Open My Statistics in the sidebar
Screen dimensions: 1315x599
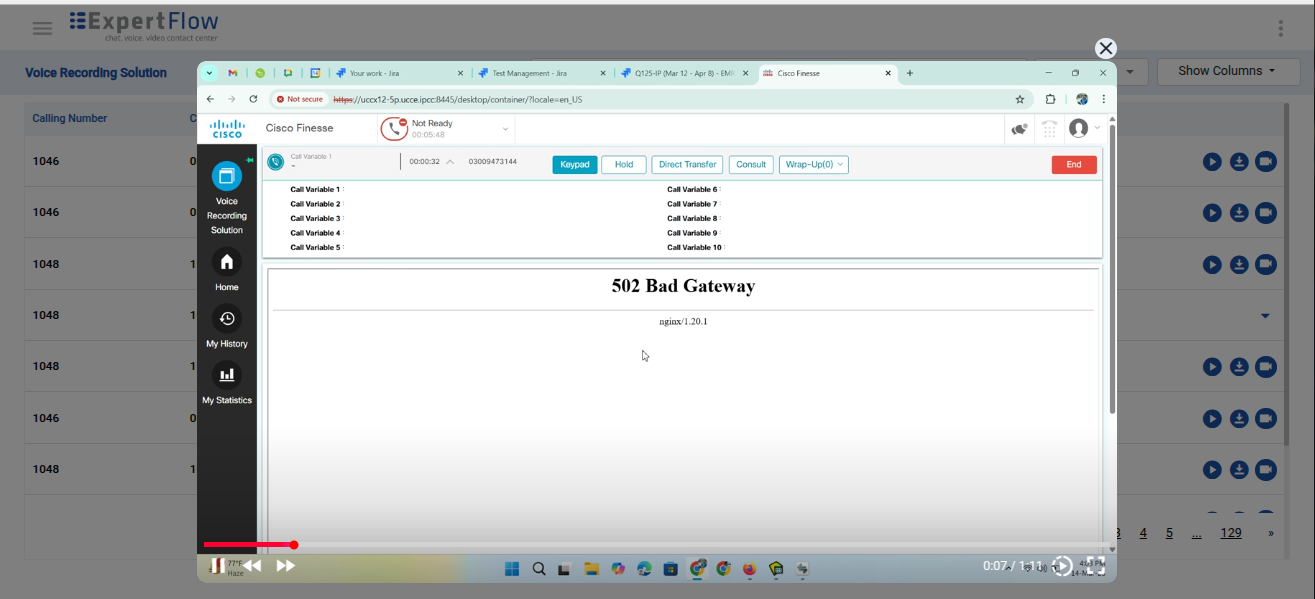pos(227,375)
